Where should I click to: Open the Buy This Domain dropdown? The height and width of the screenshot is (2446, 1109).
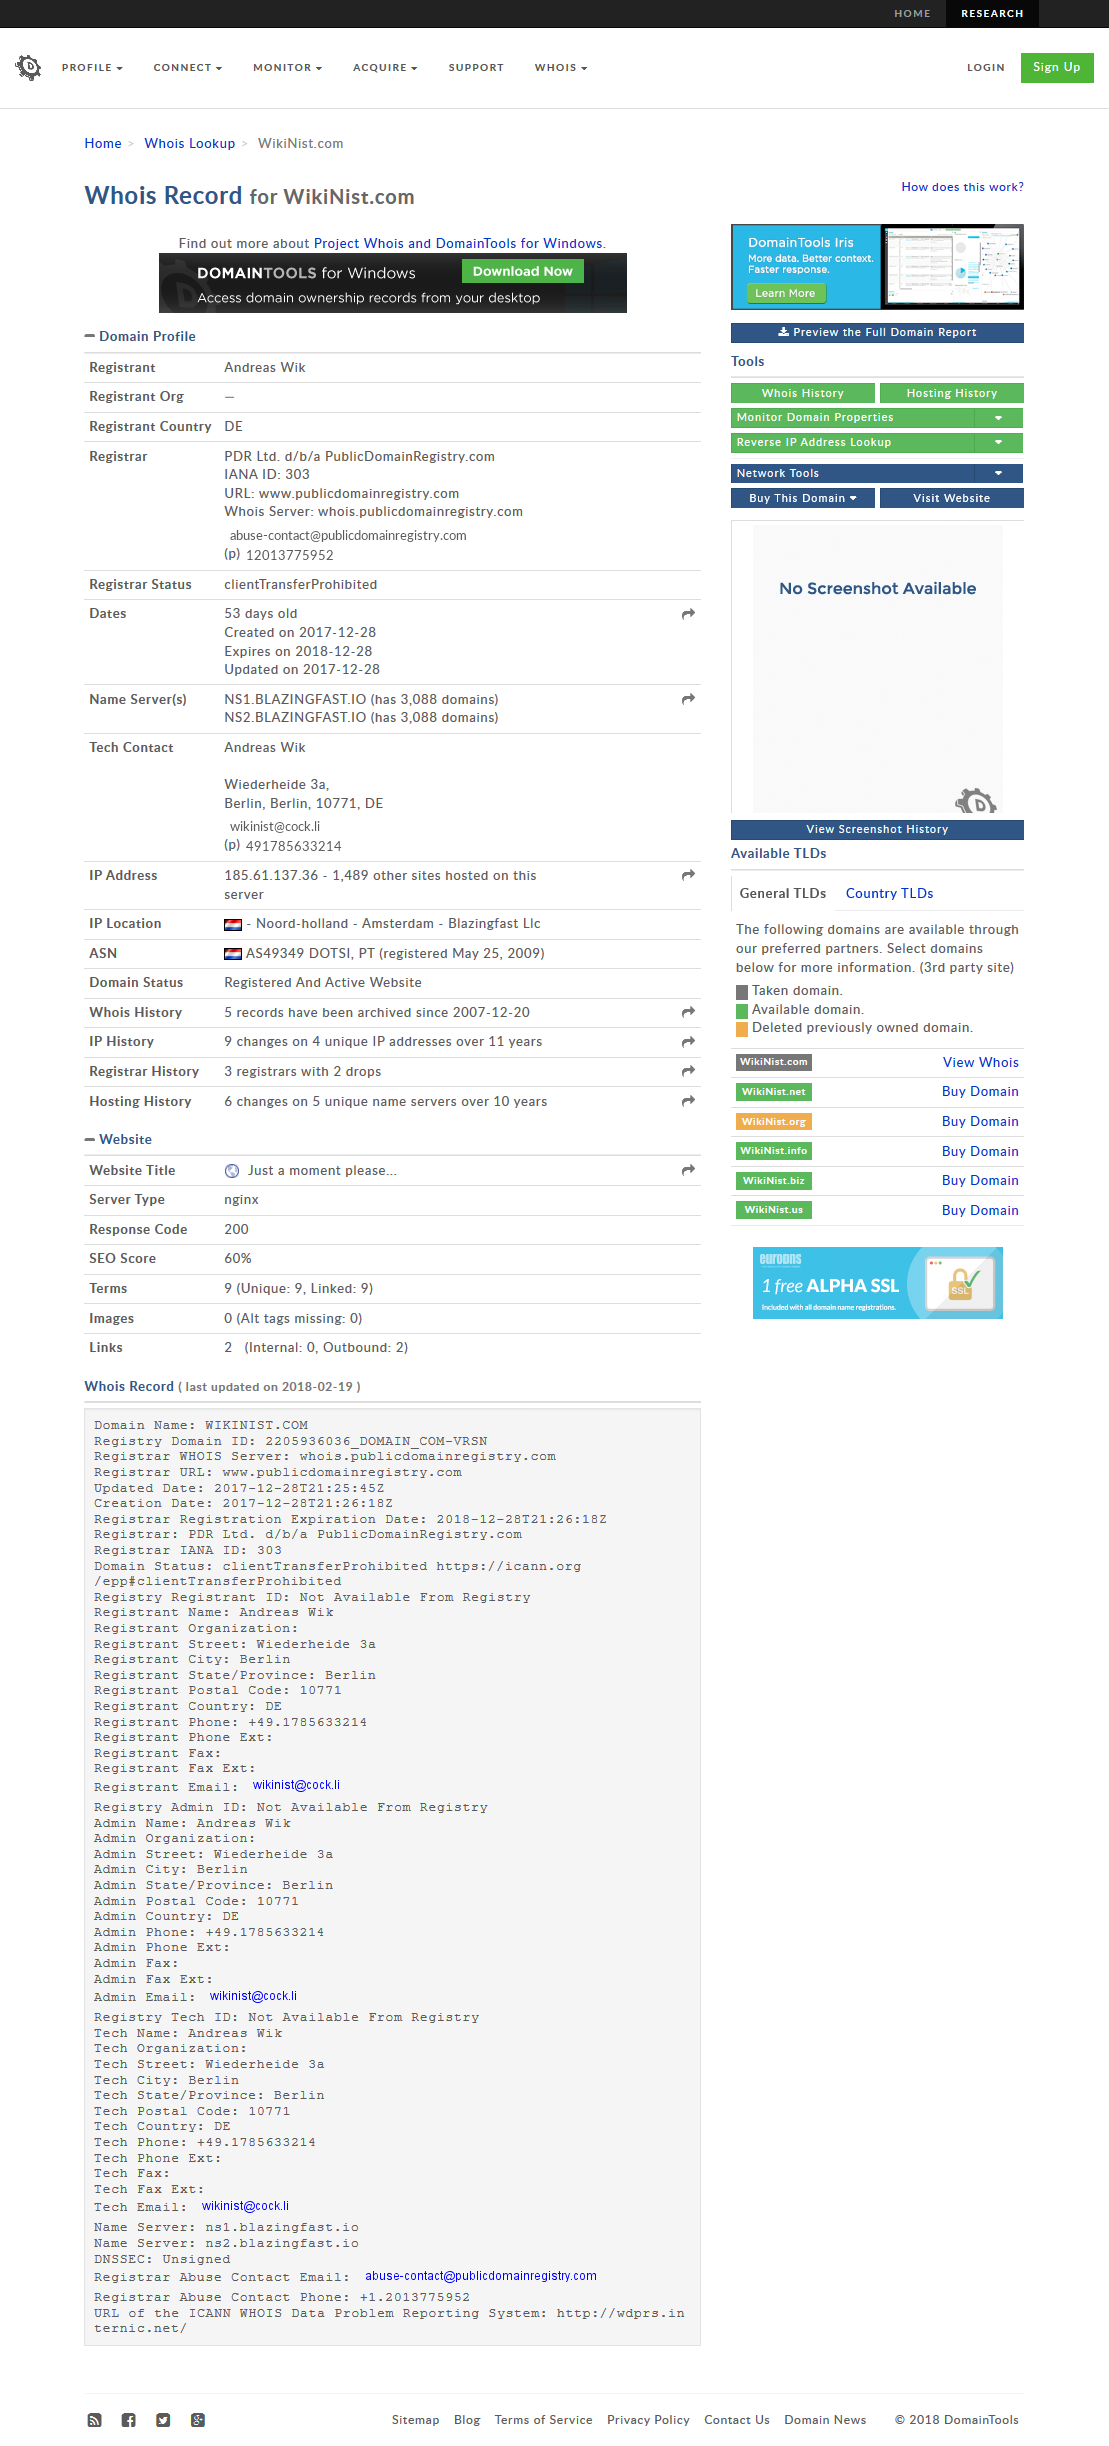pyautogui.click(x=803, y=498)
